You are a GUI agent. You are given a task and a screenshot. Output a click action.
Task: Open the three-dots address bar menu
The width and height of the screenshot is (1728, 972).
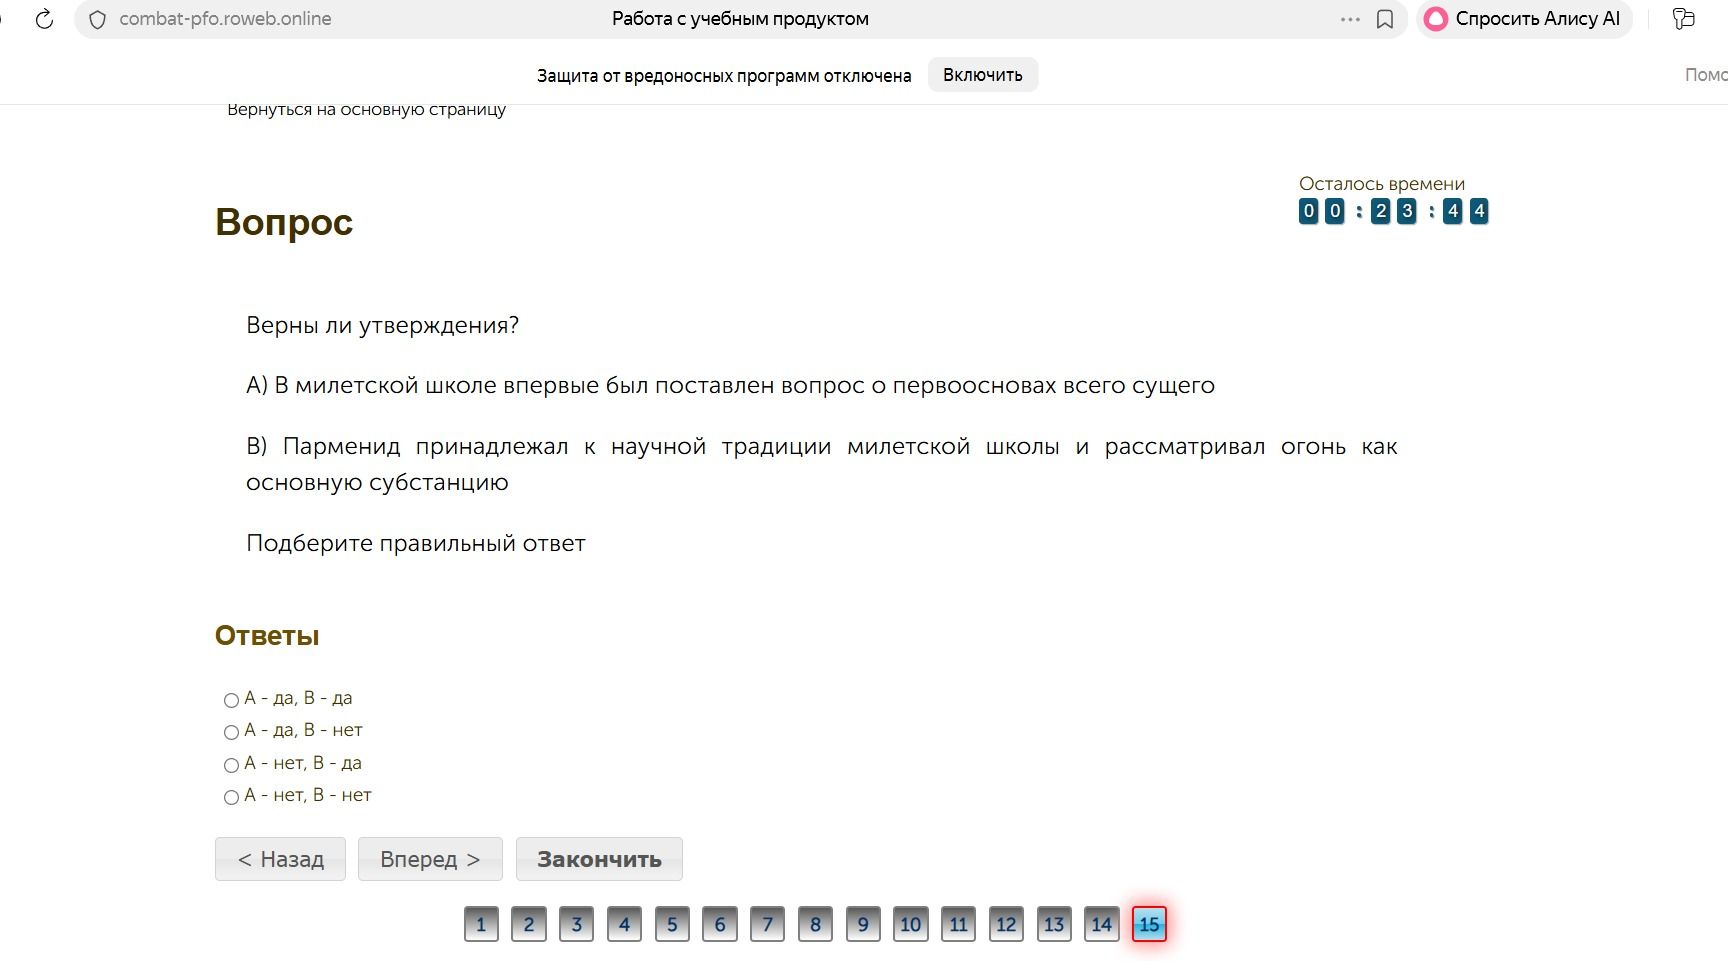[x=1350, y=19]
